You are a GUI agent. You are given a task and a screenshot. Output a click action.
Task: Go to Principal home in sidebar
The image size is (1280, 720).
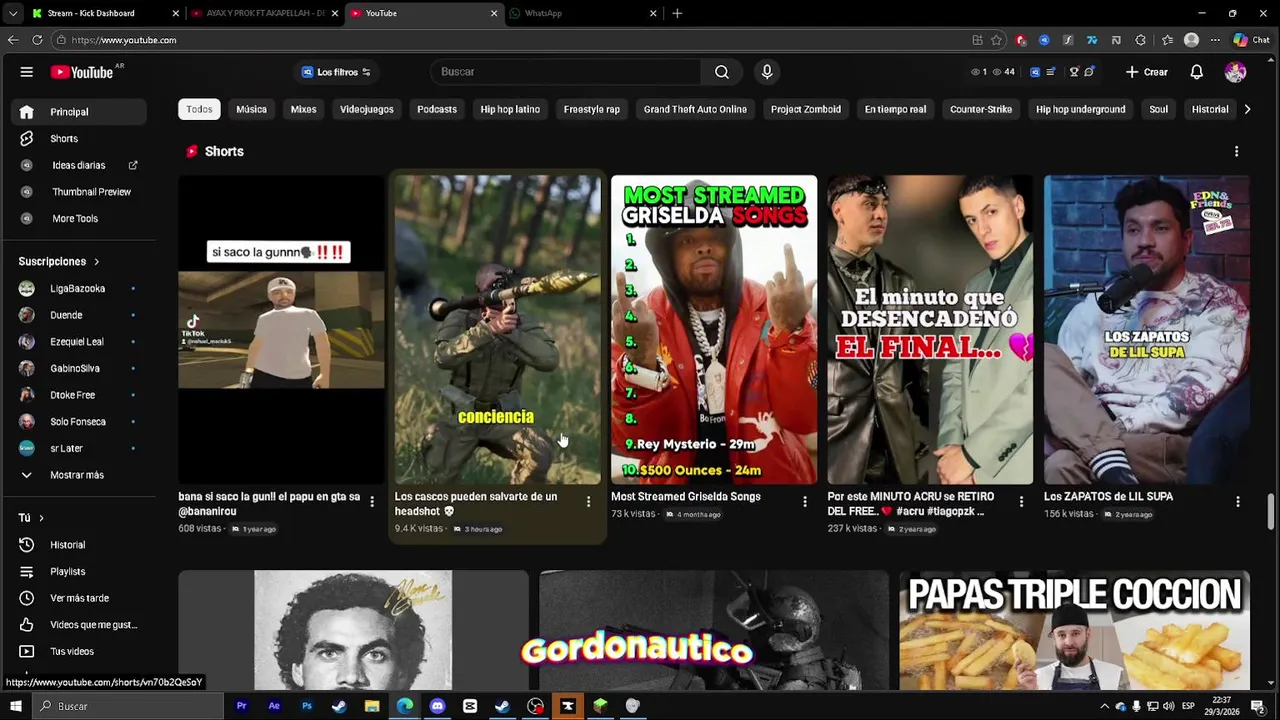(77, 112)
